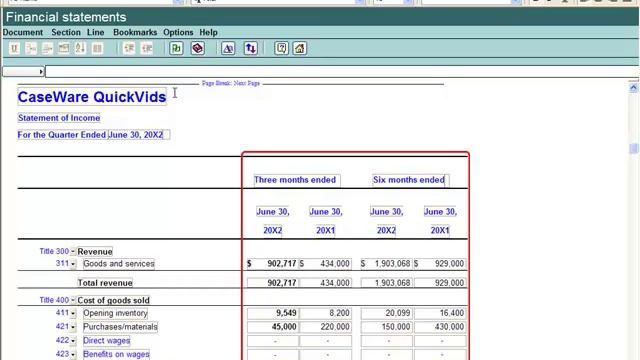Click the Benefits on wages line label
The width and height of the screenshot is (640, 360).
tap(116, 354)
